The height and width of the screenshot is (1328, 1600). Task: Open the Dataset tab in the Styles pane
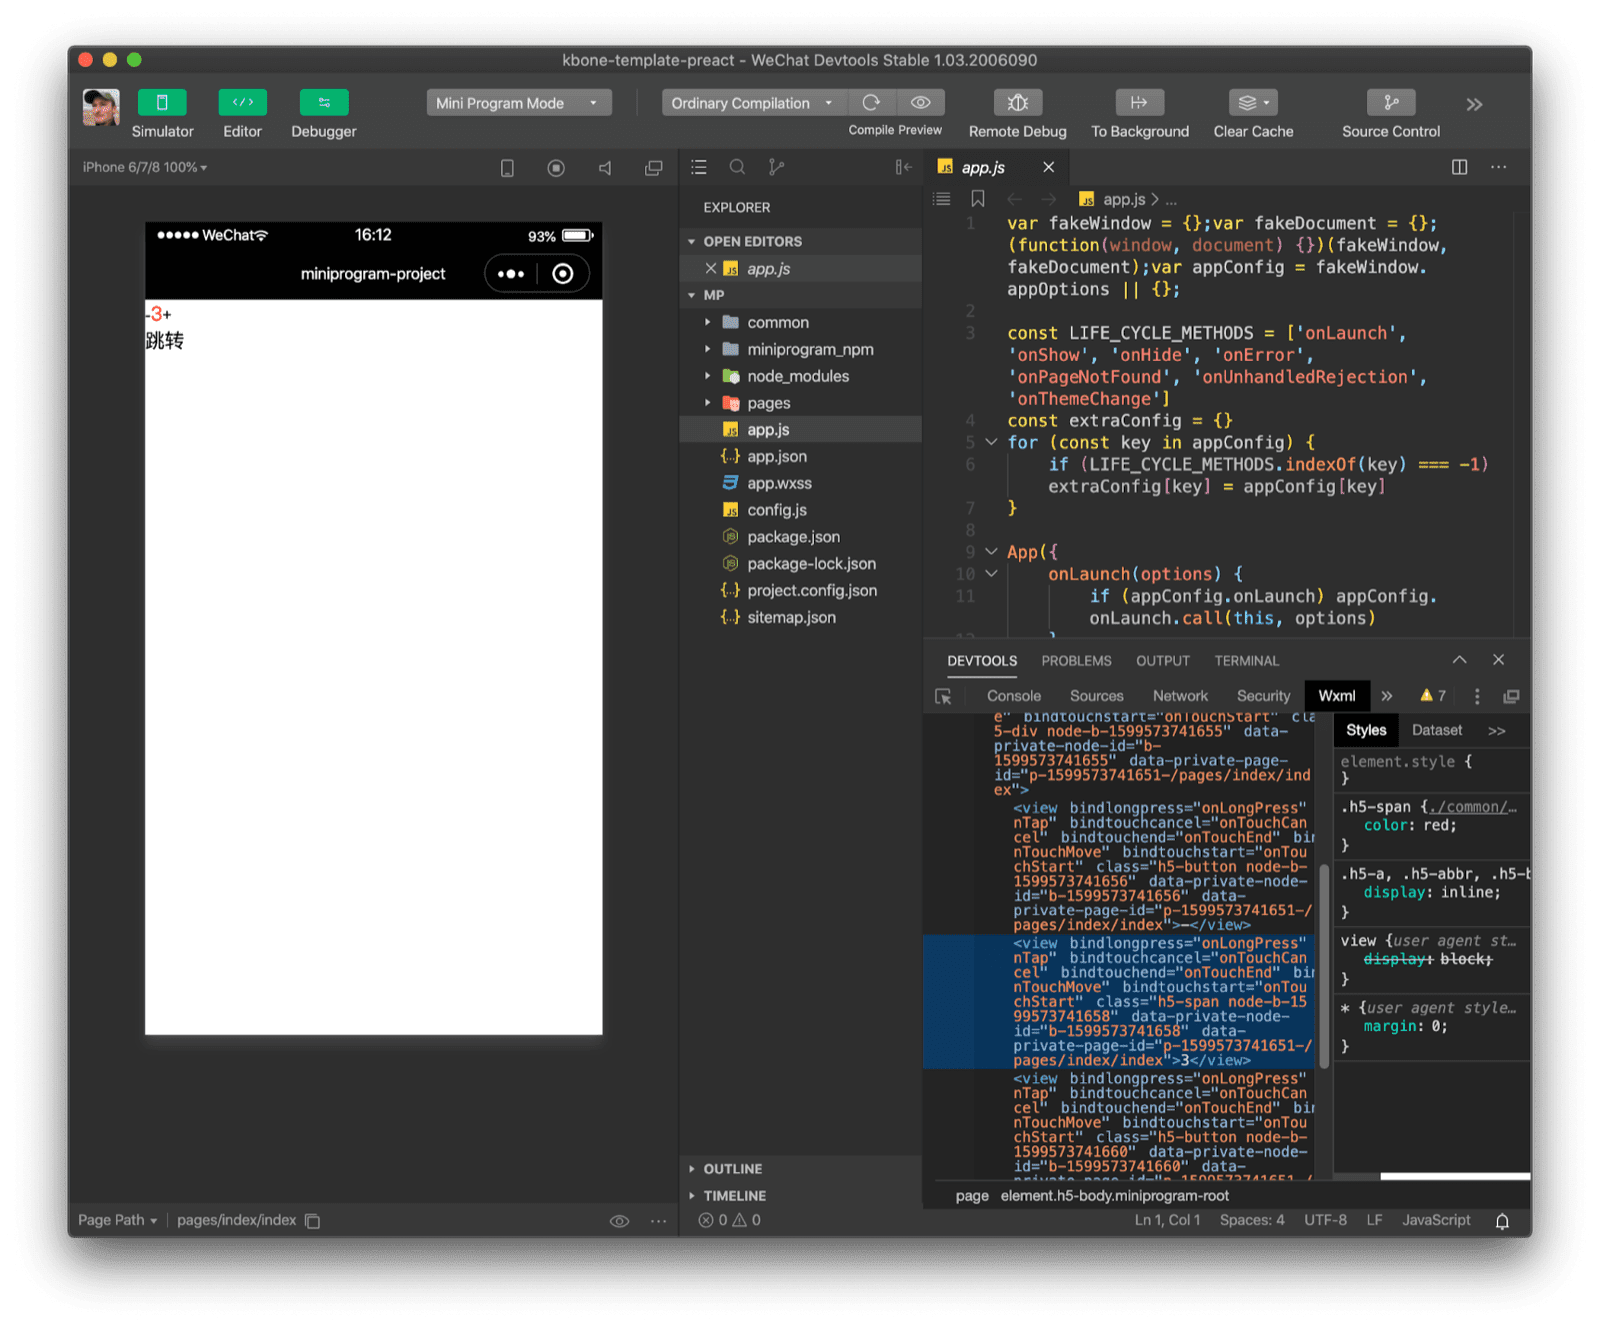1436,730
